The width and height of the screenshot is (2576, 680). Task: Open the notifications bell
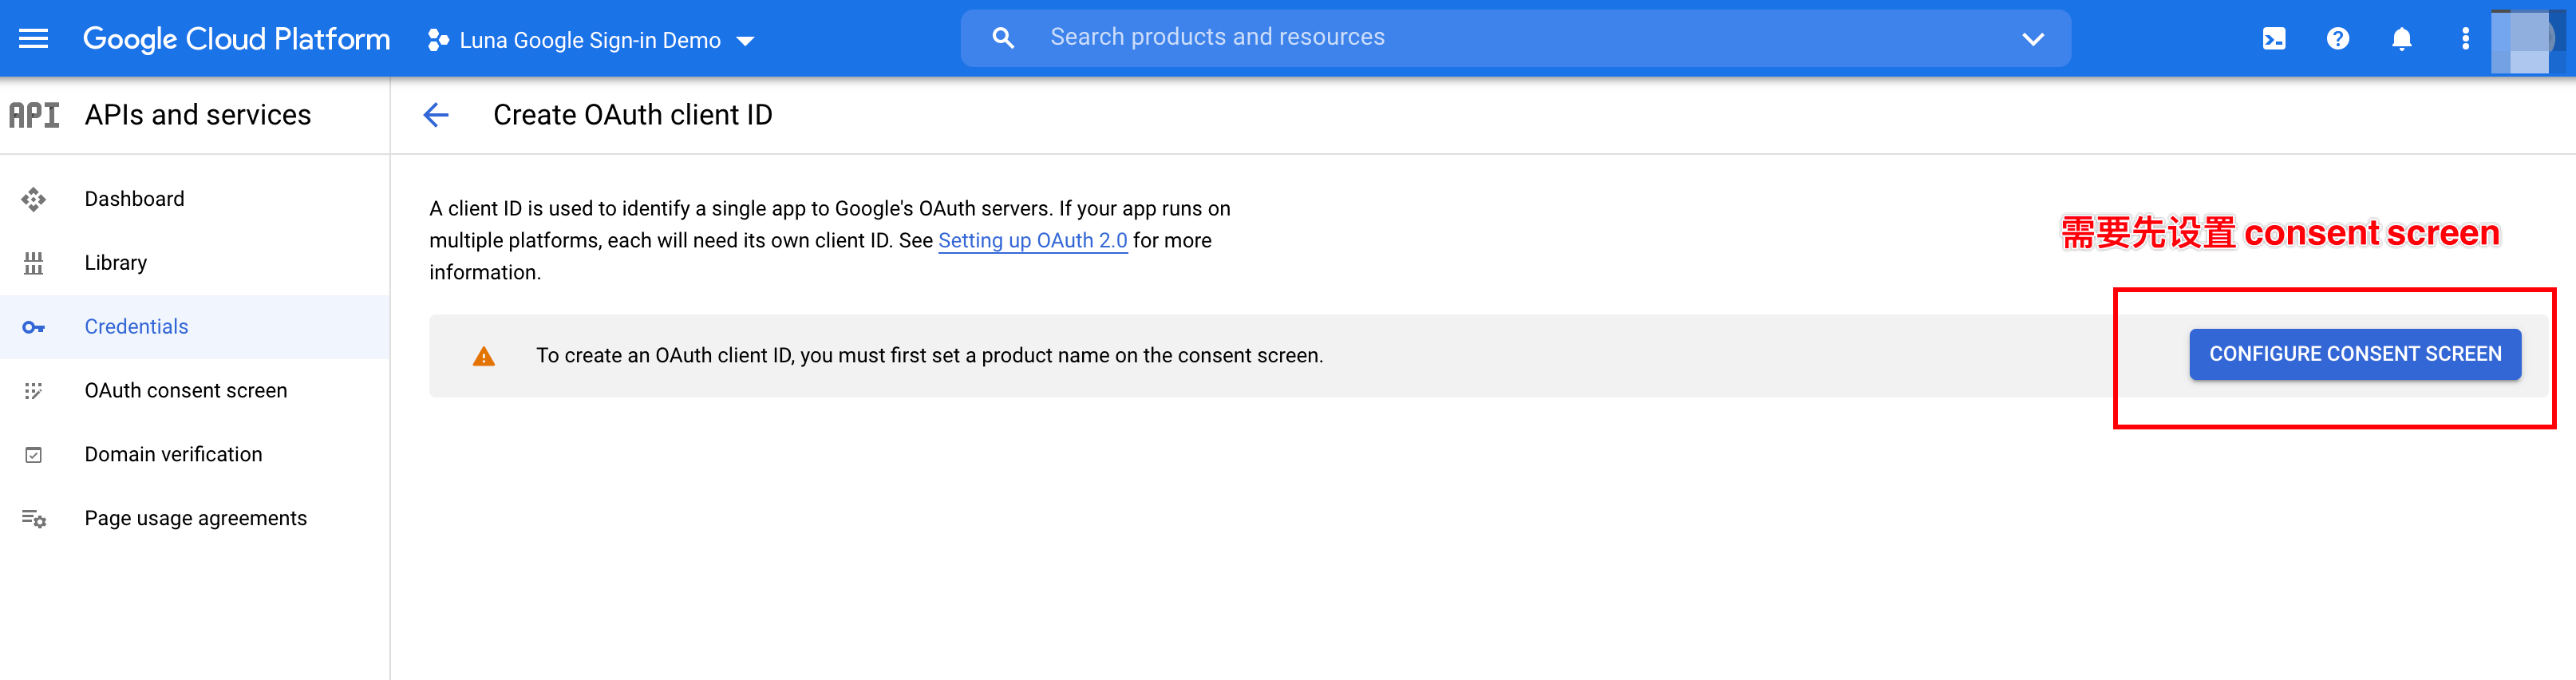pos(2402,39)
